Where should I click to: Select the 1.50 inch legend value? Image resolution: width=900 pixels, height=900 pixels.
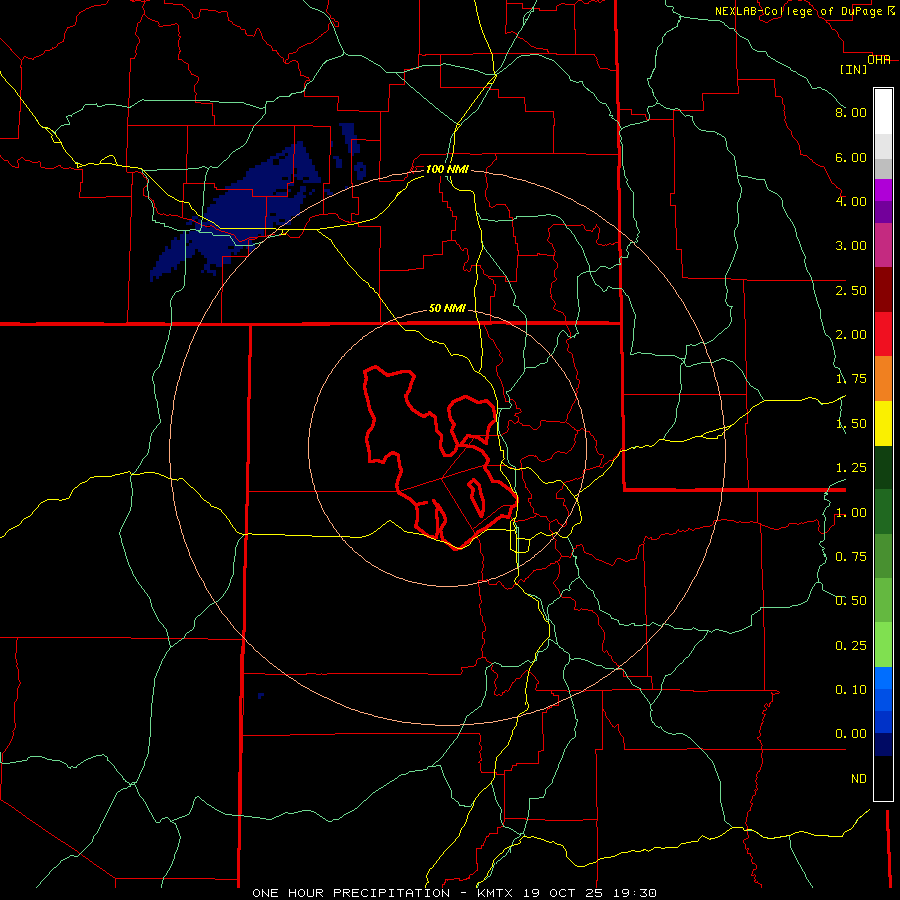point(851,423)
